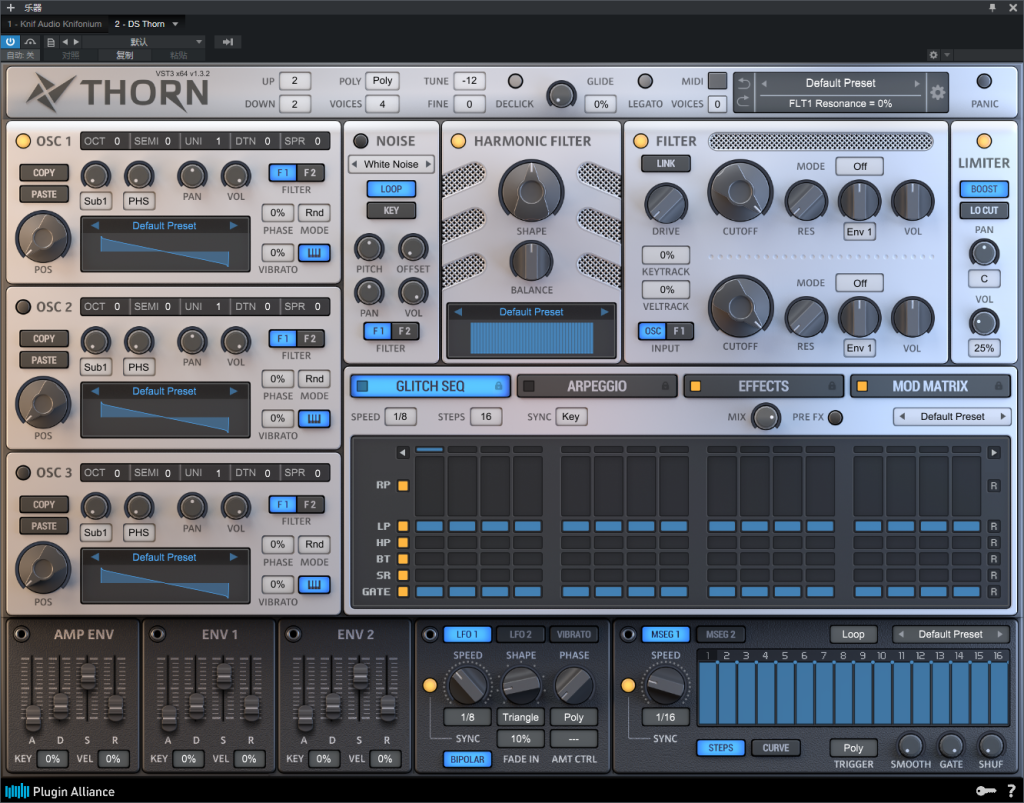Image resolution: width=1024 pixels, height=803 pixels.
Task: Click the pitch bend UP value field
Action: [x=295, y=81]
